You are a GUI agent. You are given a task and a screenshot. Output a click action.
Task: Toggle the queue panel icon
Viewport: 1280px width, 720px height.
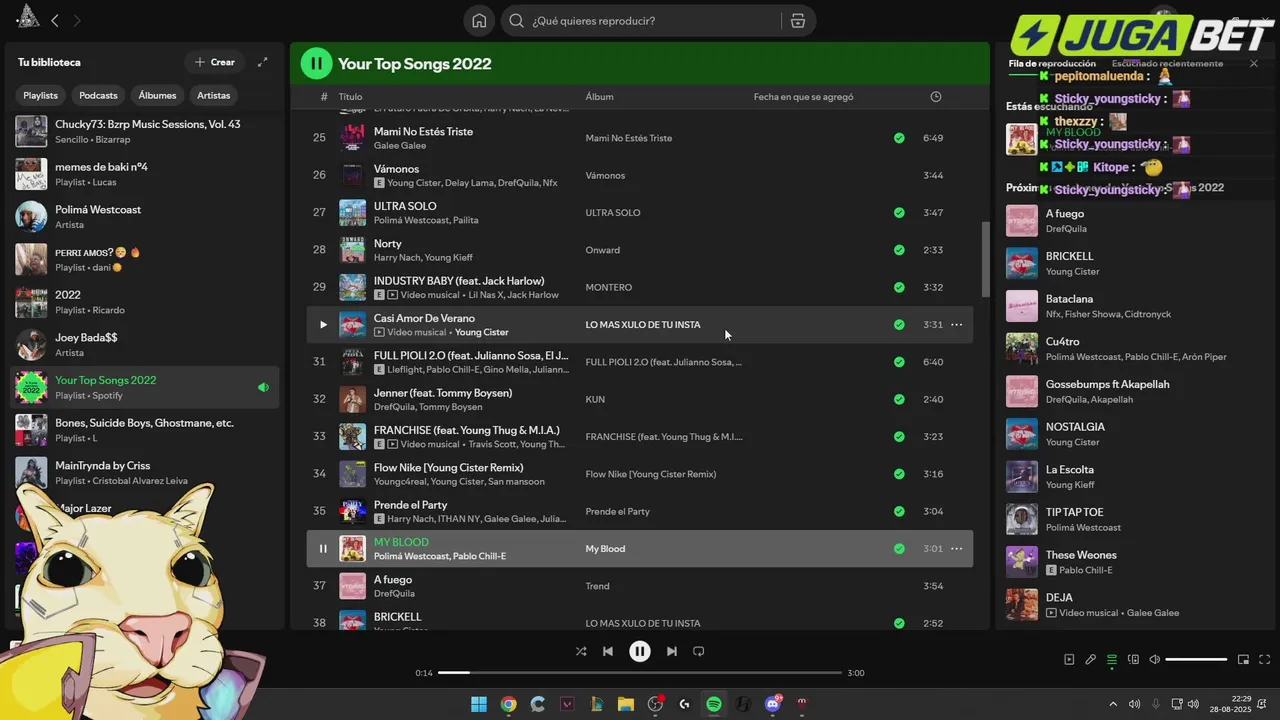(x=1112, y=660)
